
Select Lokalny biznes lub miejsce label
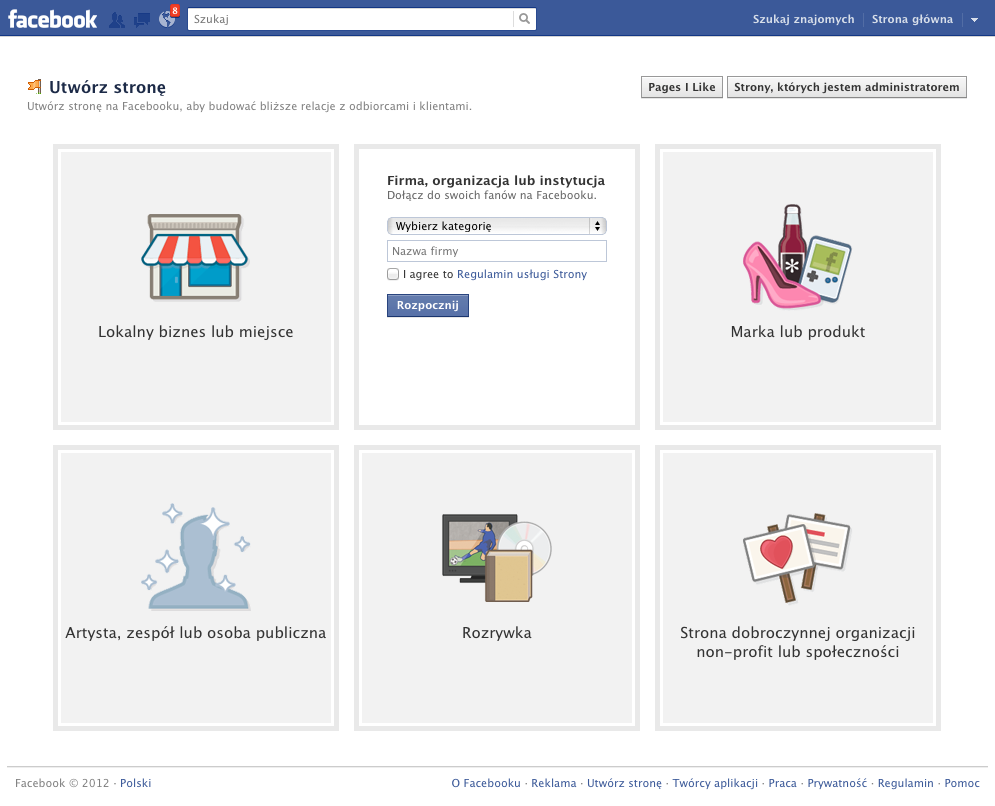[195, 332]
